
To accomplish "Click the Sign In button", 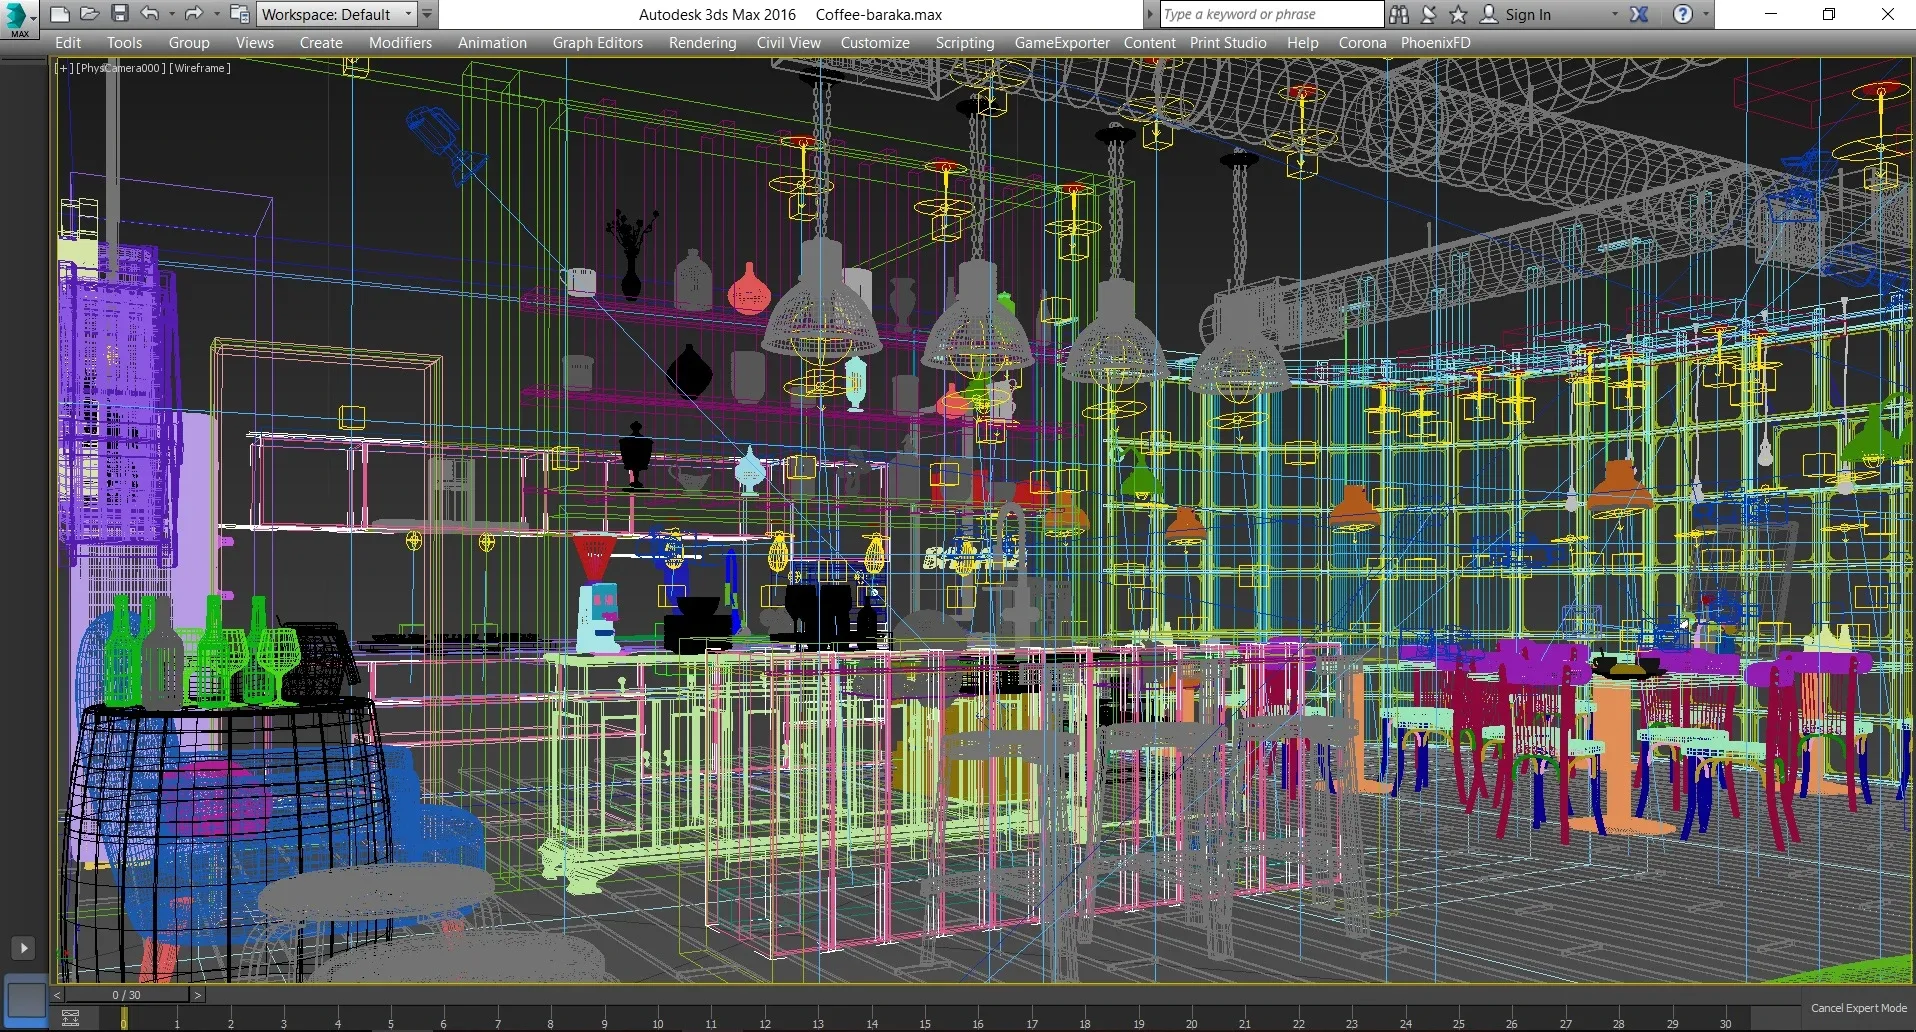I will (x=1527, y=14).
